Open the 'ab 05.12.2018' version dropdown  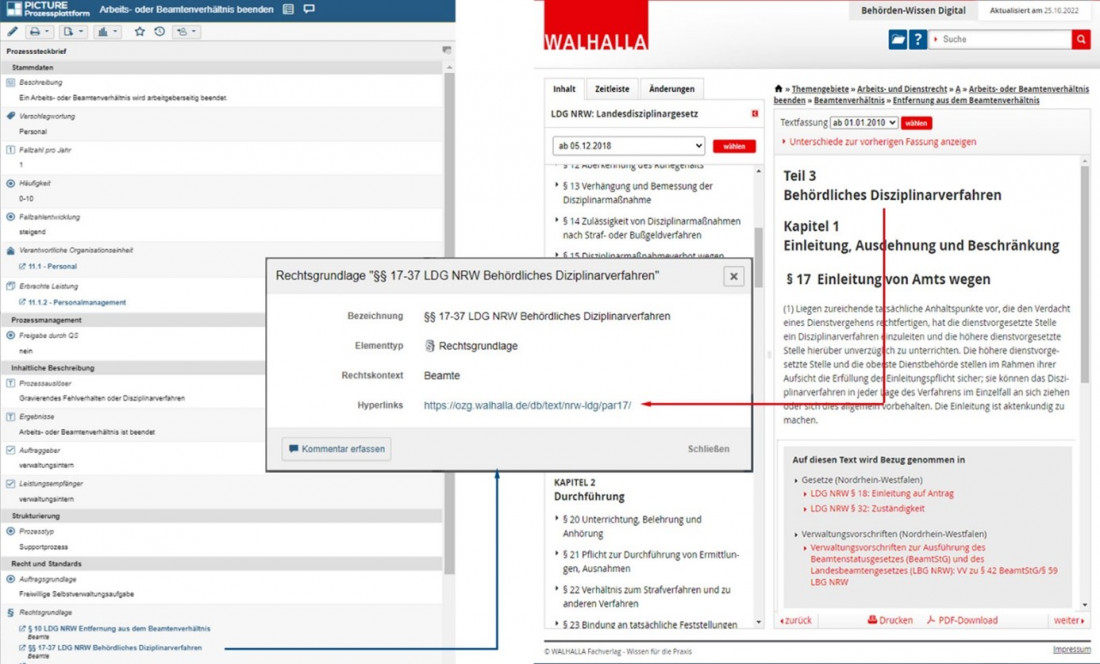click(x=628, y=146)
